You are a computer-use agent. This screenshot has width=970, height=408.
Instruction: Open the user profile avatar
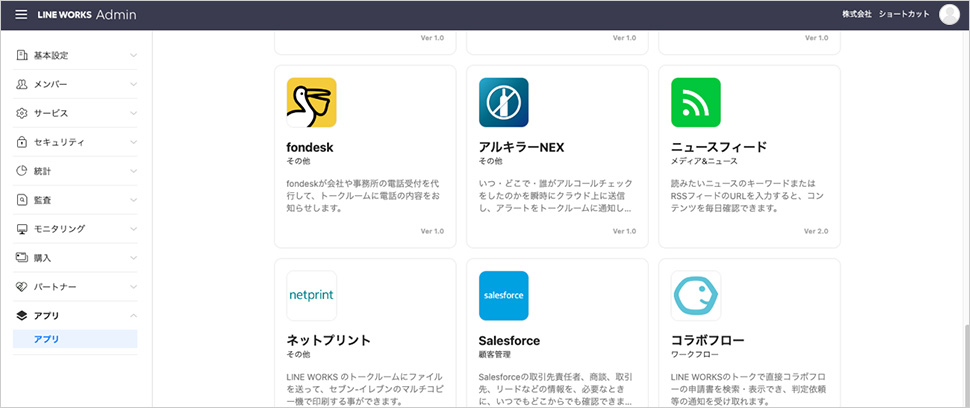(x=949, y=14)
